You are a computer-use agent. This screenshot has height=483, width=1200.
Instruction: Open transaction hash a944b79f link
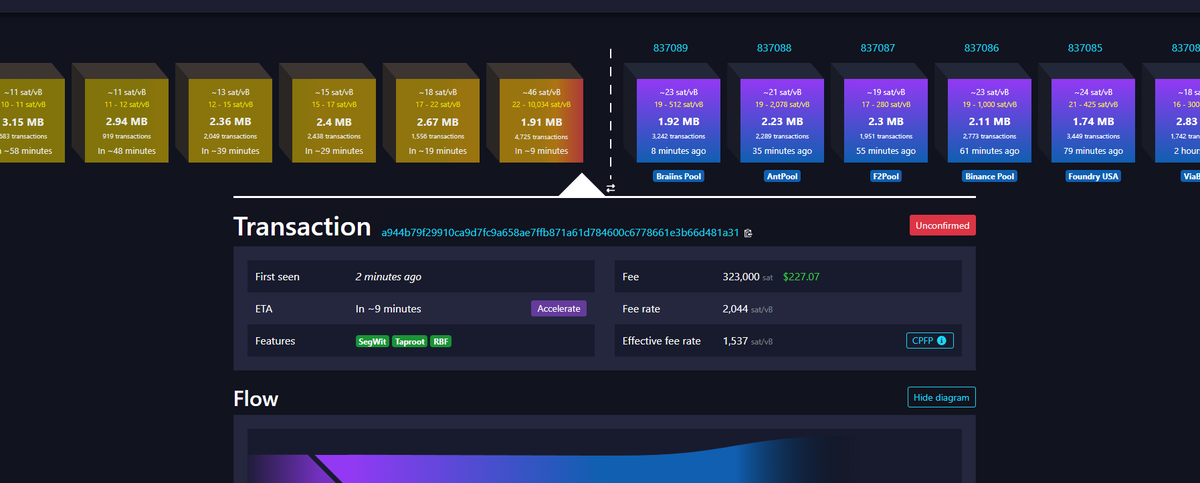click(560, 233)
